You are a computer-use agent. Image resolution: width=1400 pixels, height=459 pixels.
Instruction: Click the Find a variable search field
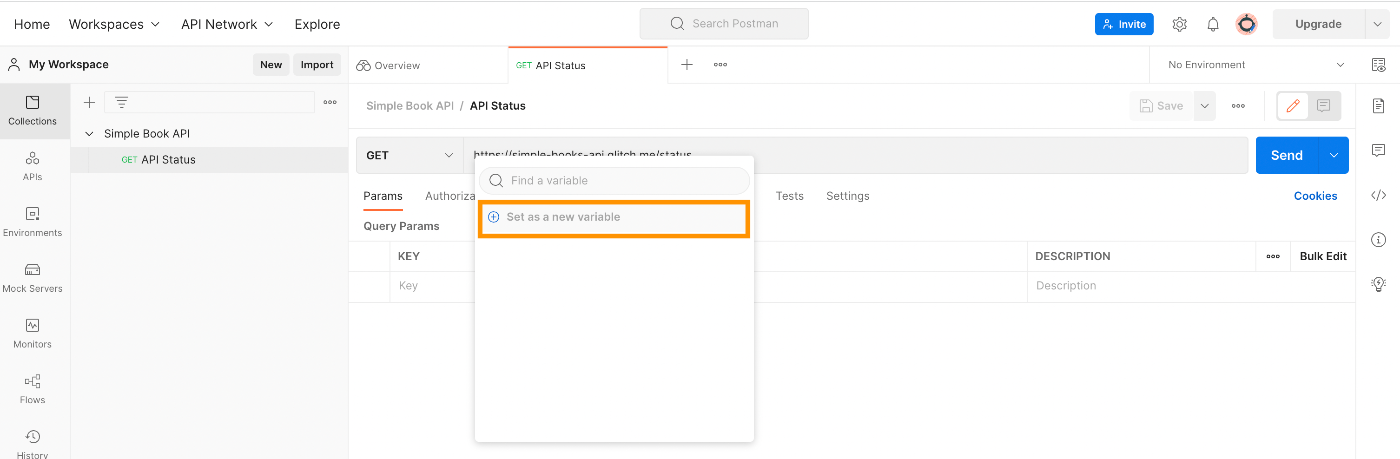coord(614,181)
